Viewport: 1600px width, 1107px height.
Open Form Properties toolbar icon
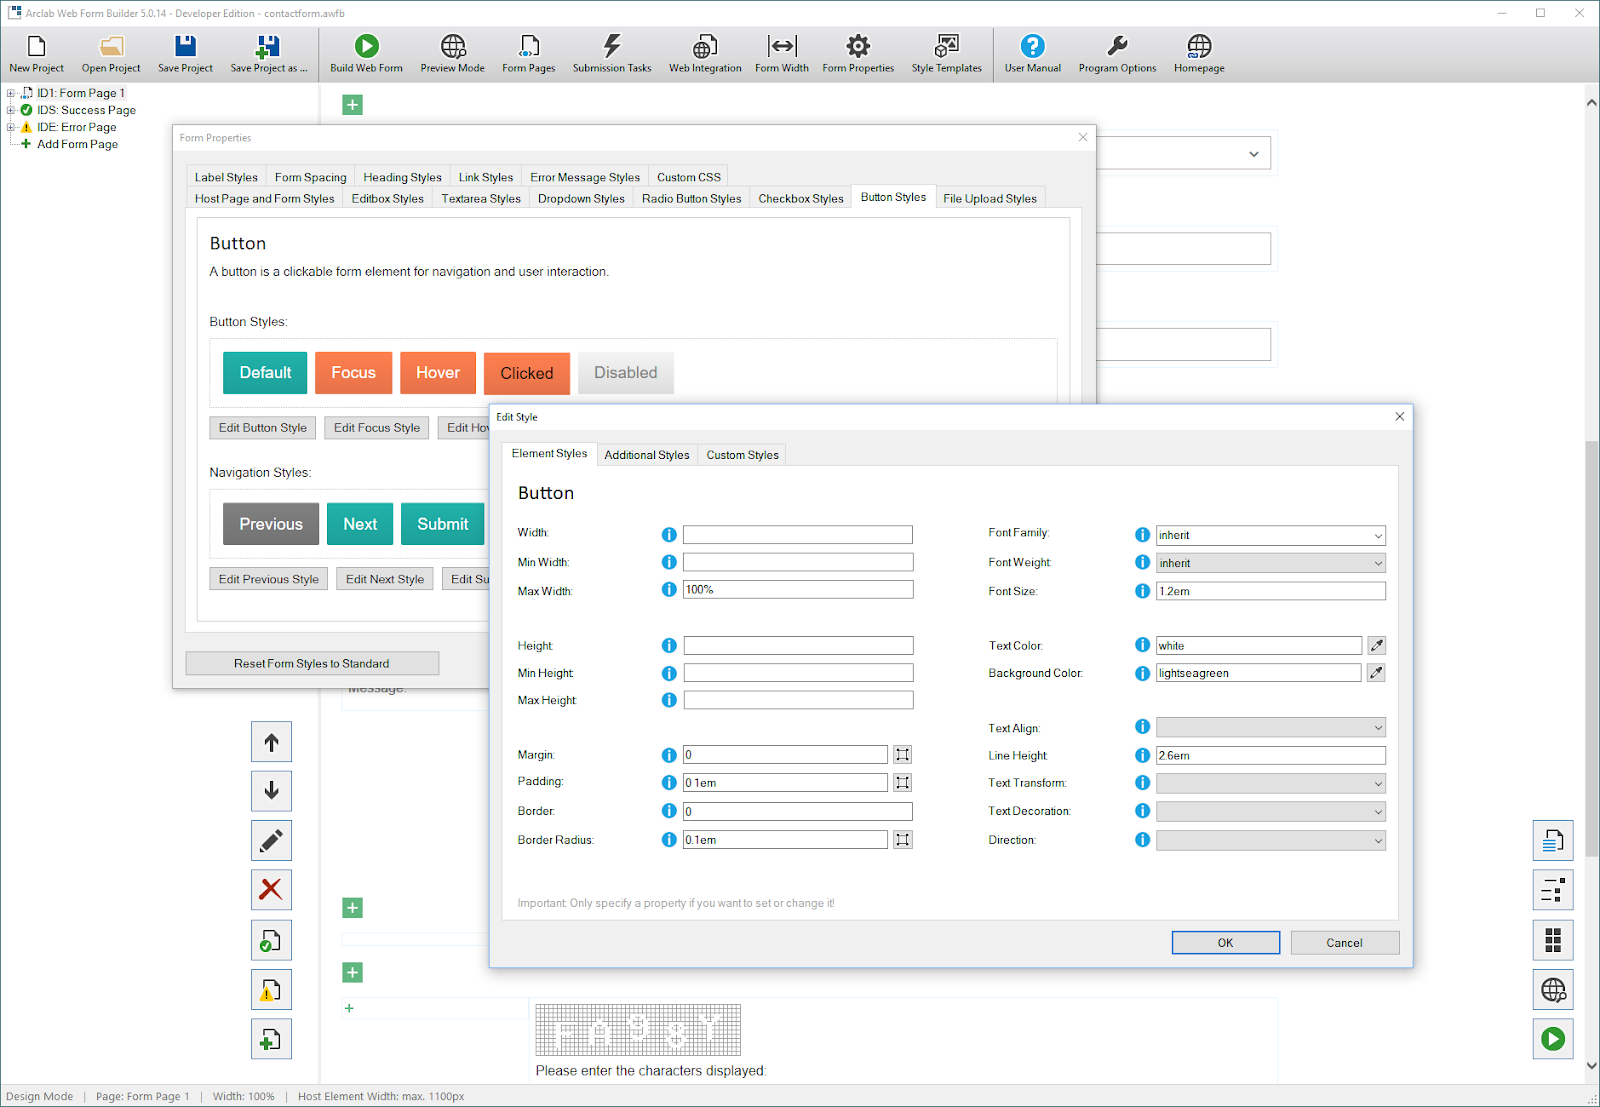pyautogui.click(x=858, y=54)
